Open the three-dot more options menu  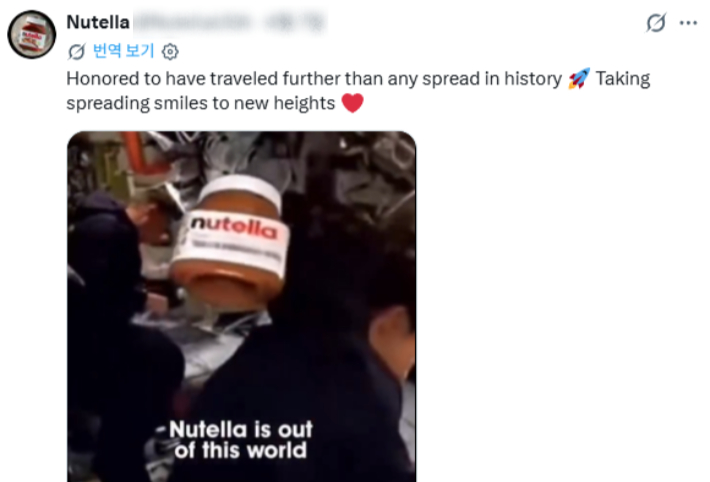(x=688, y=23)
